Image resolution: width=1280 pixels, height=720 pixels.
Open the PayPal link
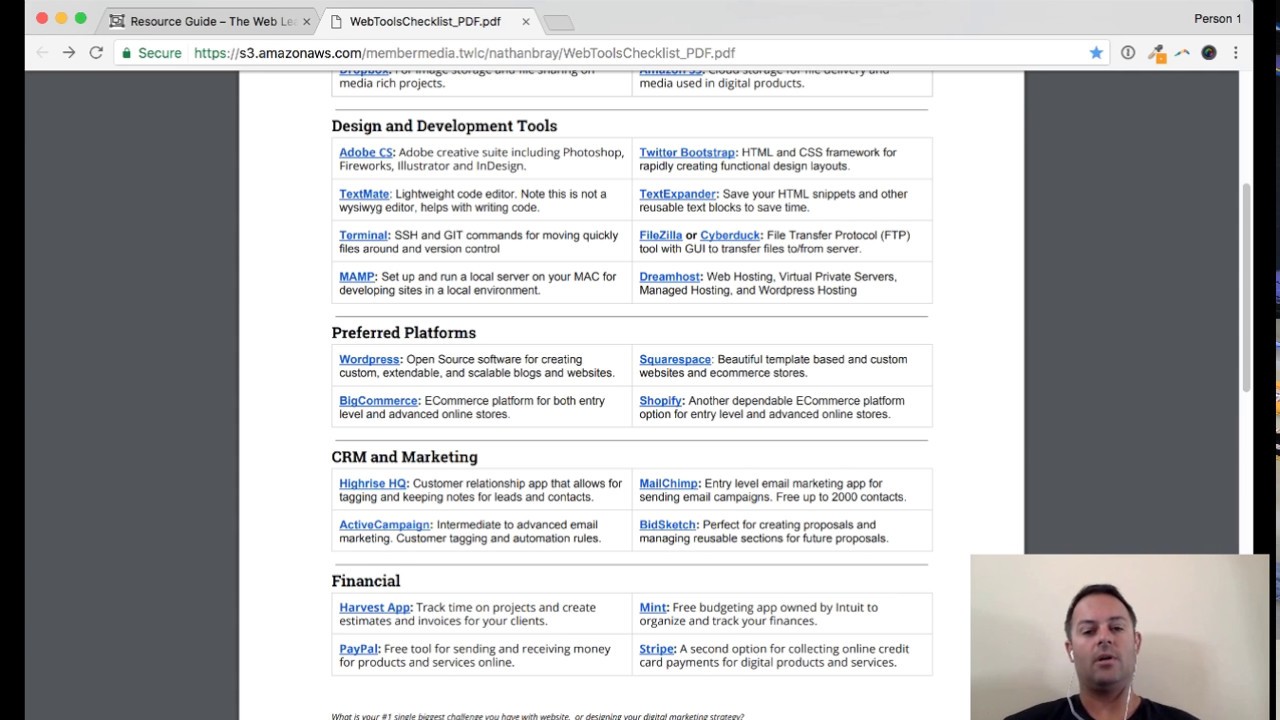point(357,648)
